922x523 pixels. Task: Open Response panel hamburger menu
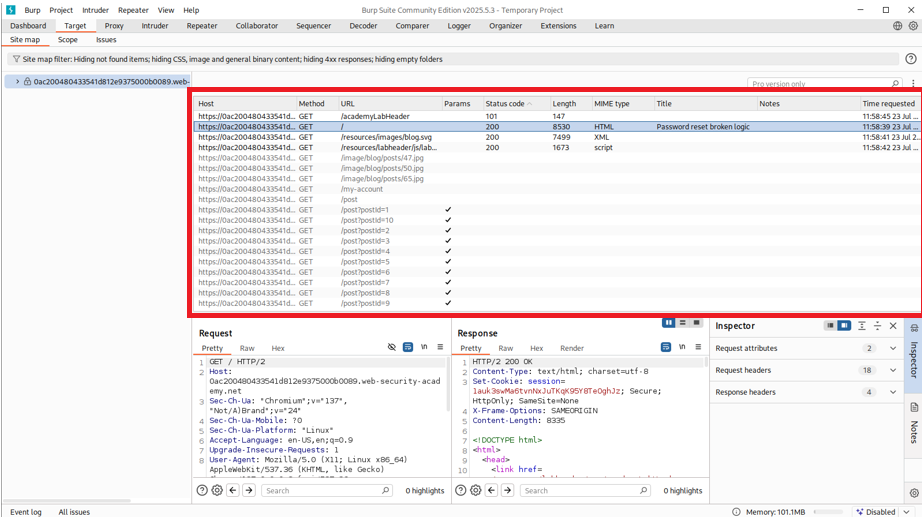(x=699, y=347)
